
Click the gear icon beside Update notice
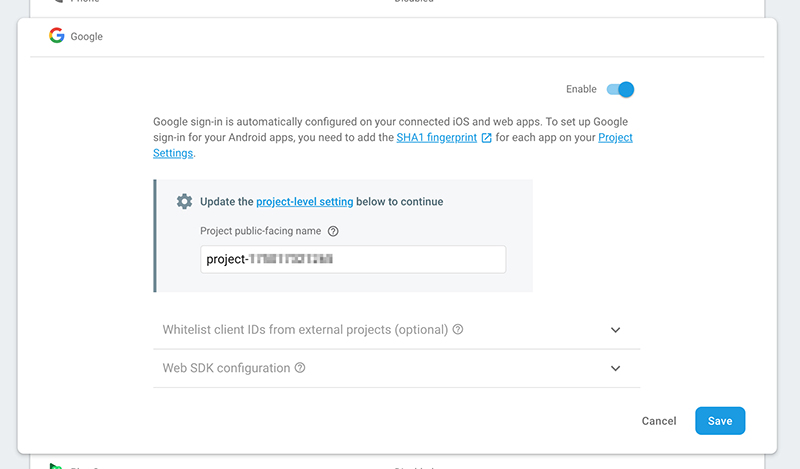point(184,202)
